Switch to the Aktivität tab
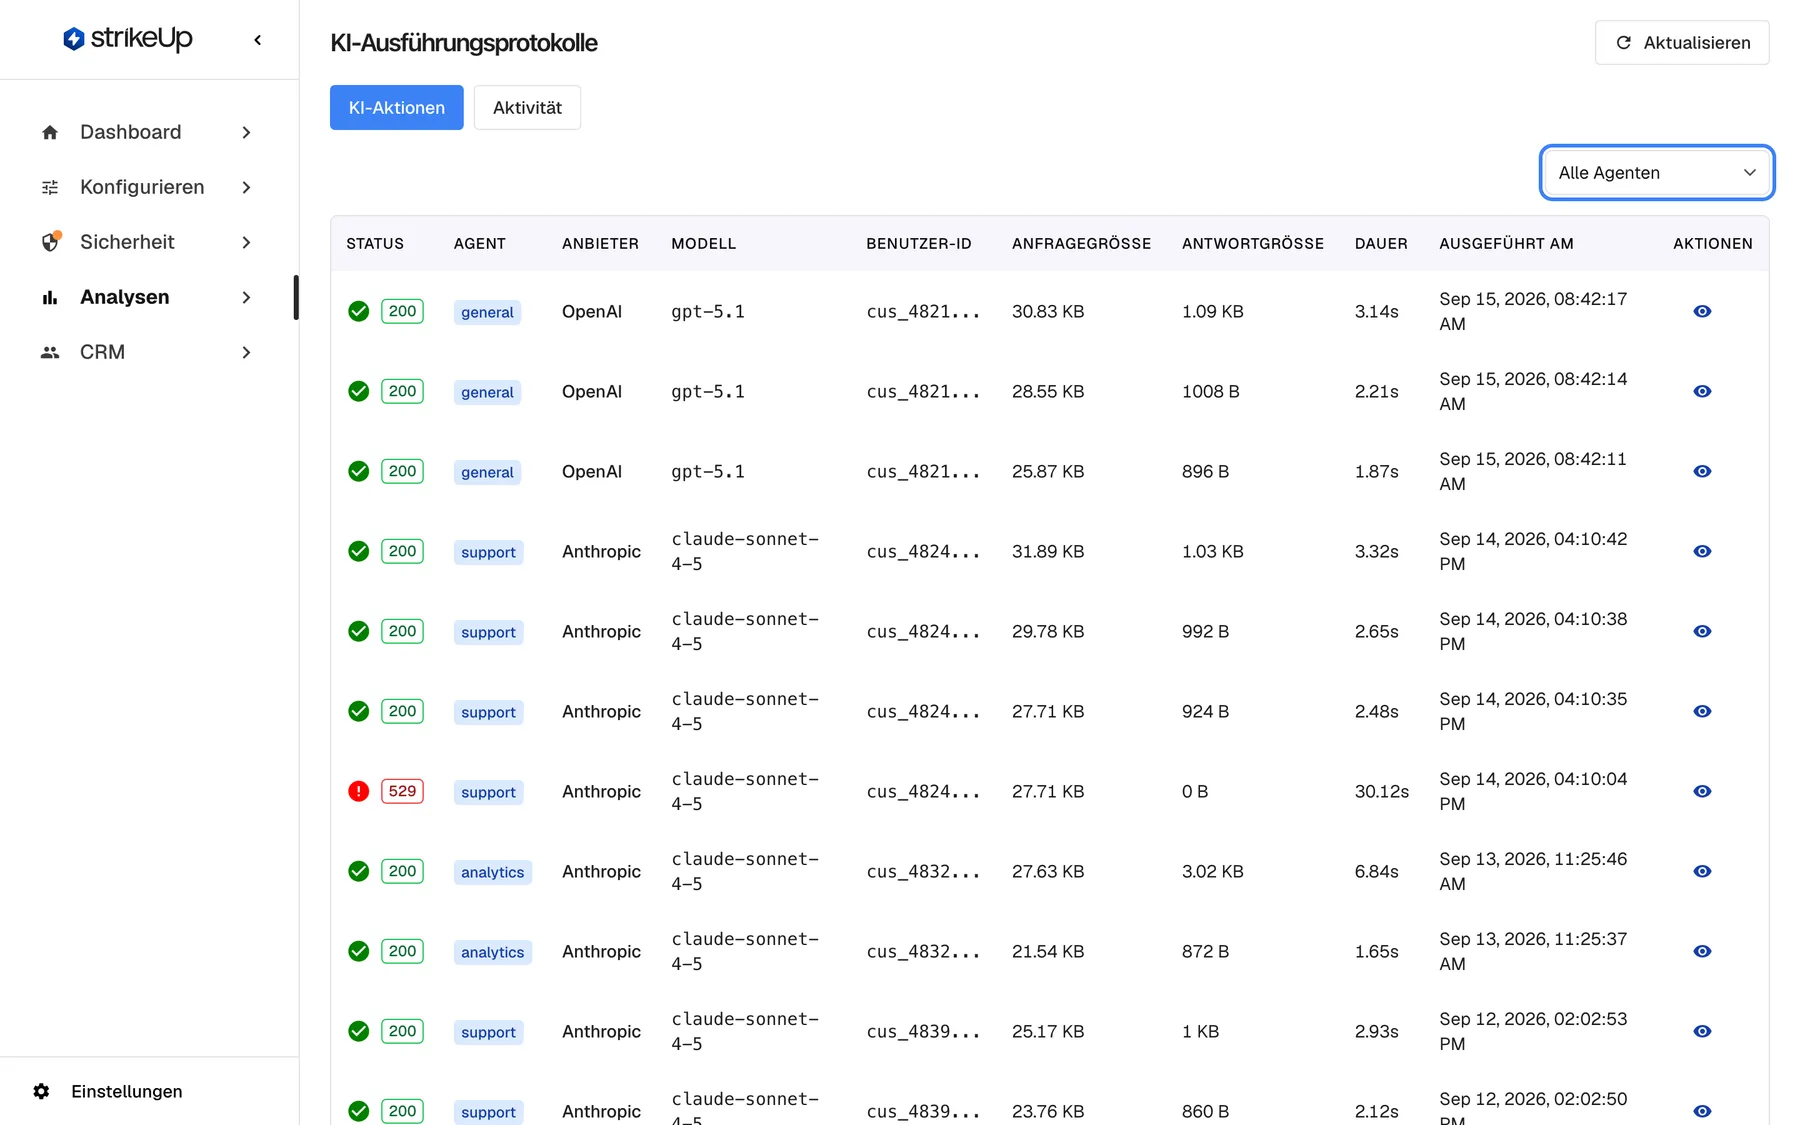 [x=527, y=107]
